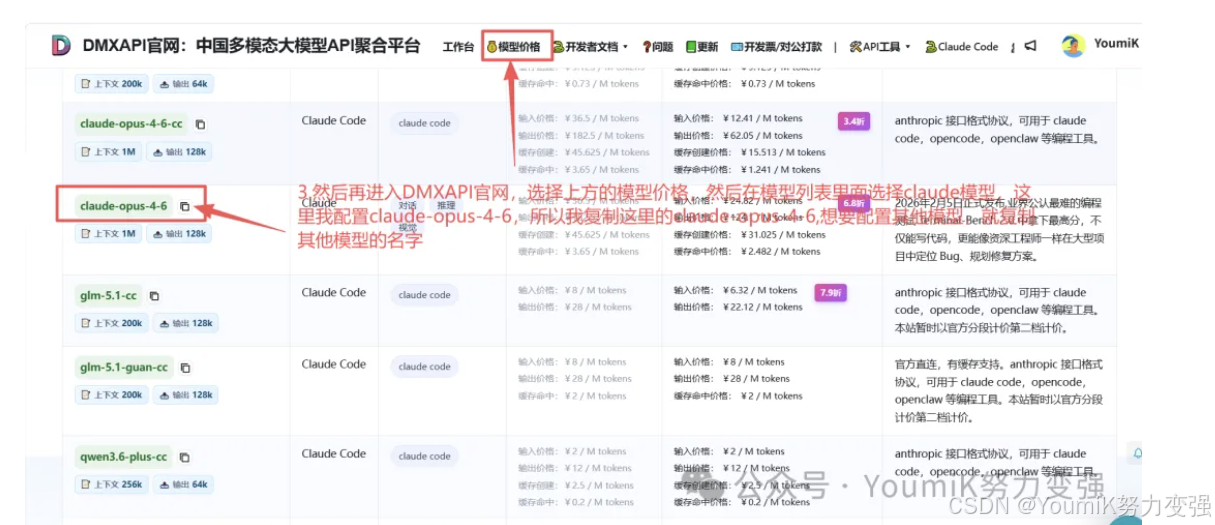Click Claude Code type in qwen3.6-plus-cc row
The width and height of the screenshot is (1215, 525).
334,454
